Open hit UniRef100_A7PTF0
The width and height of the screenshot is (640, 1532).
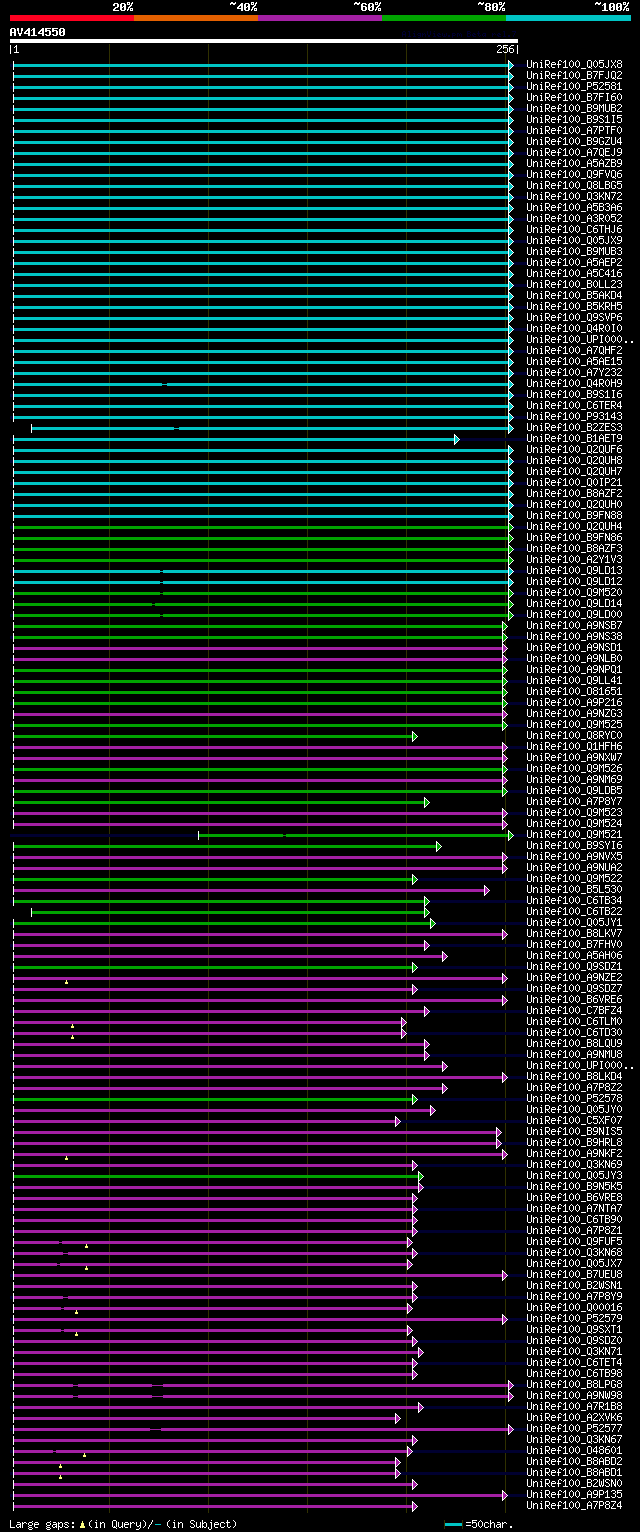(x=574, y=130)
